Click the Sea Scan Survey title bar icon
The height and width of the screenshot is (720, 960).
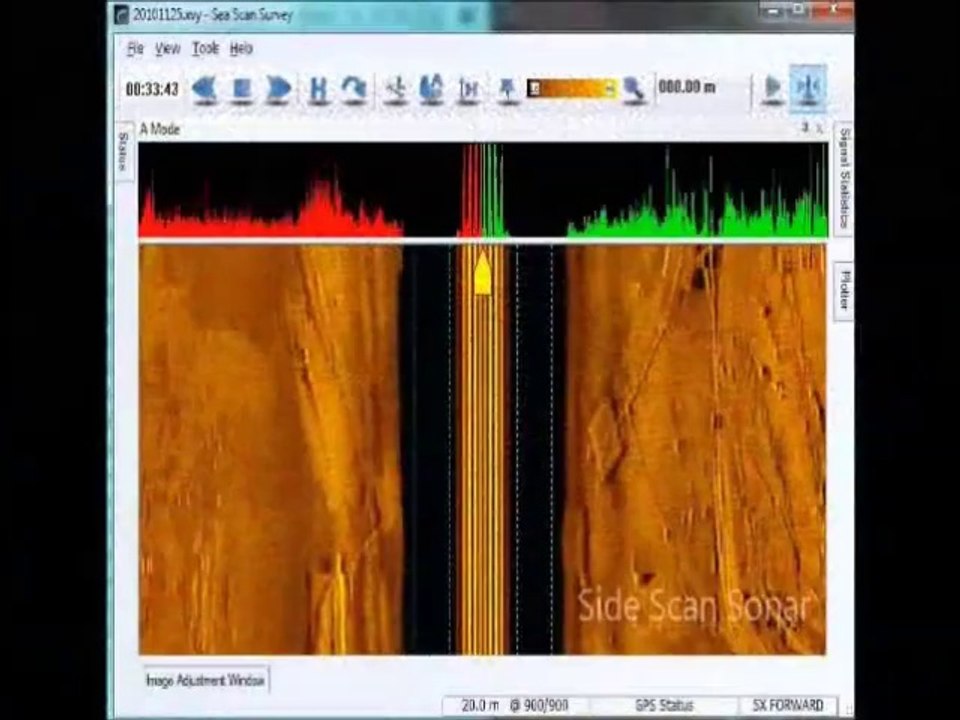[122, 15]
